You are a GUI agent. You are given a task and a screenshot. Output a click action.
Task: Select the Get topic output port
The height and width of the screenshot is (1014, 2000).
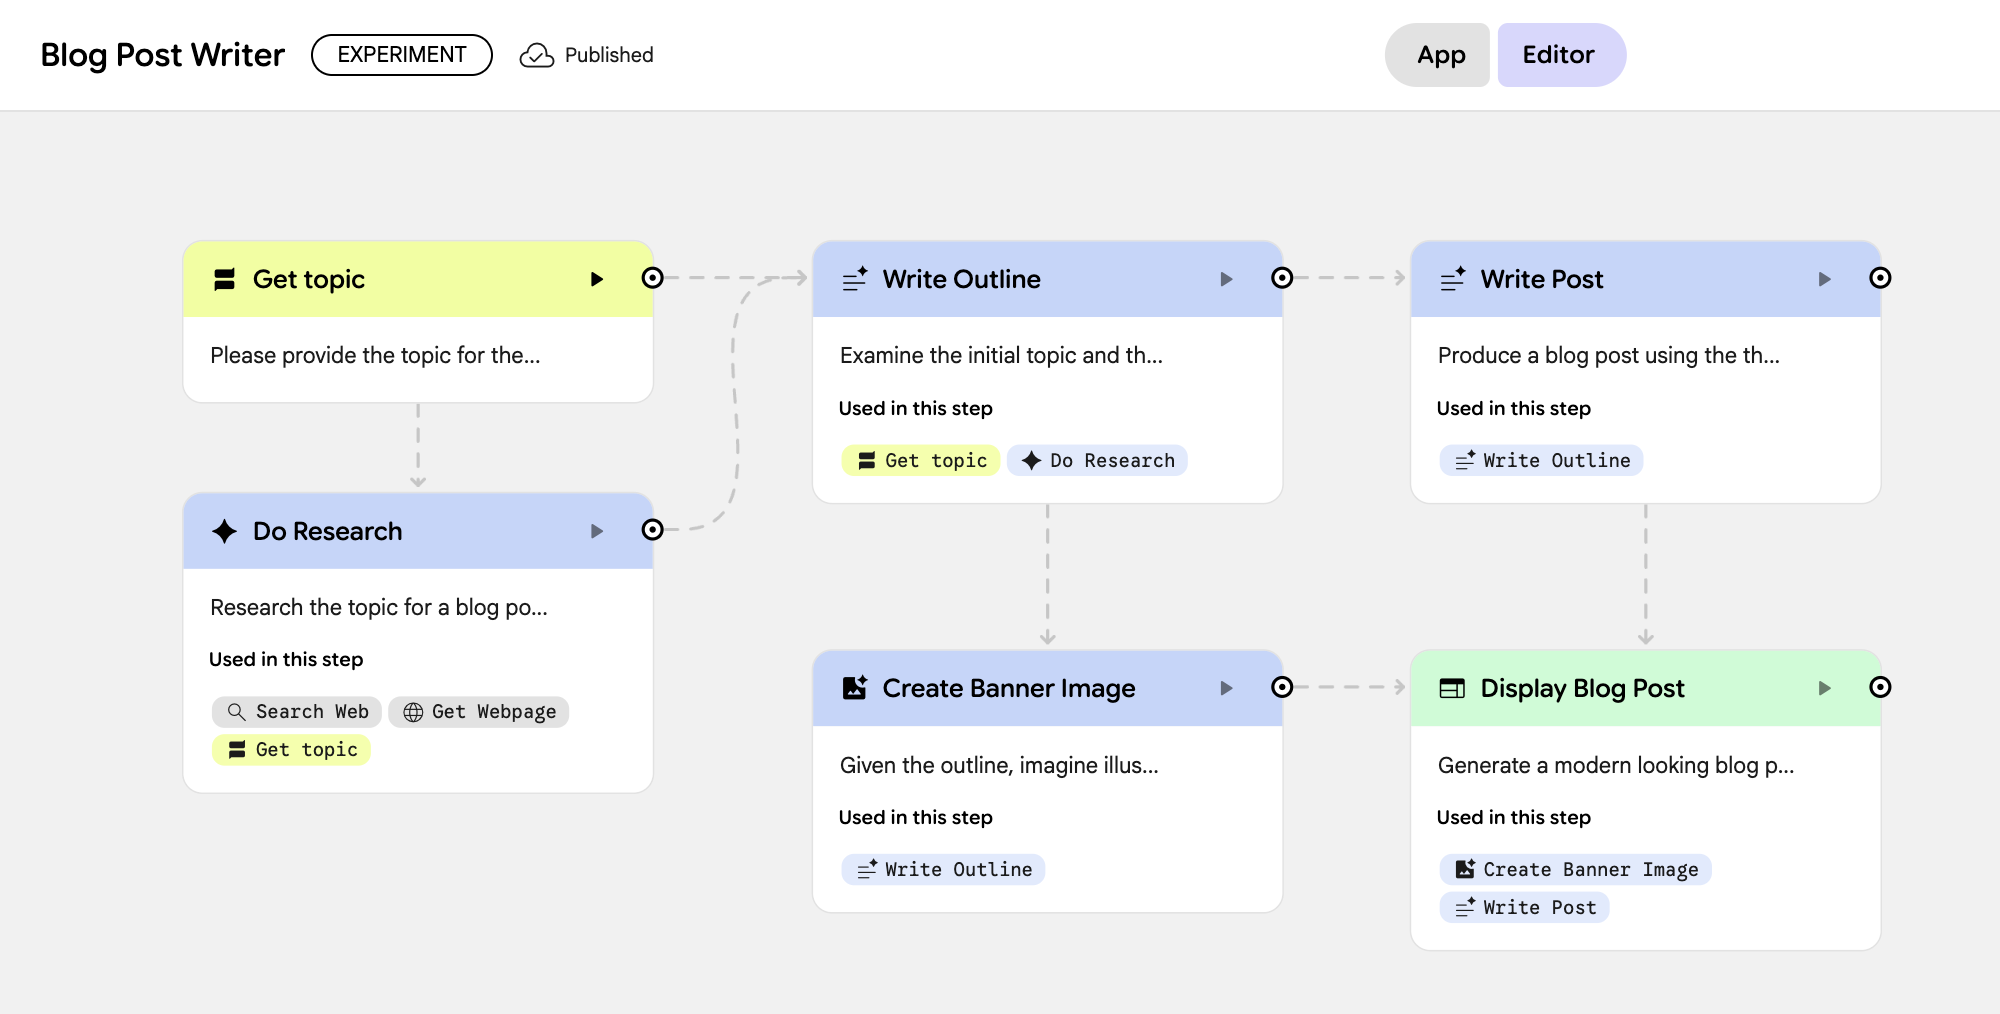[653, 278]
